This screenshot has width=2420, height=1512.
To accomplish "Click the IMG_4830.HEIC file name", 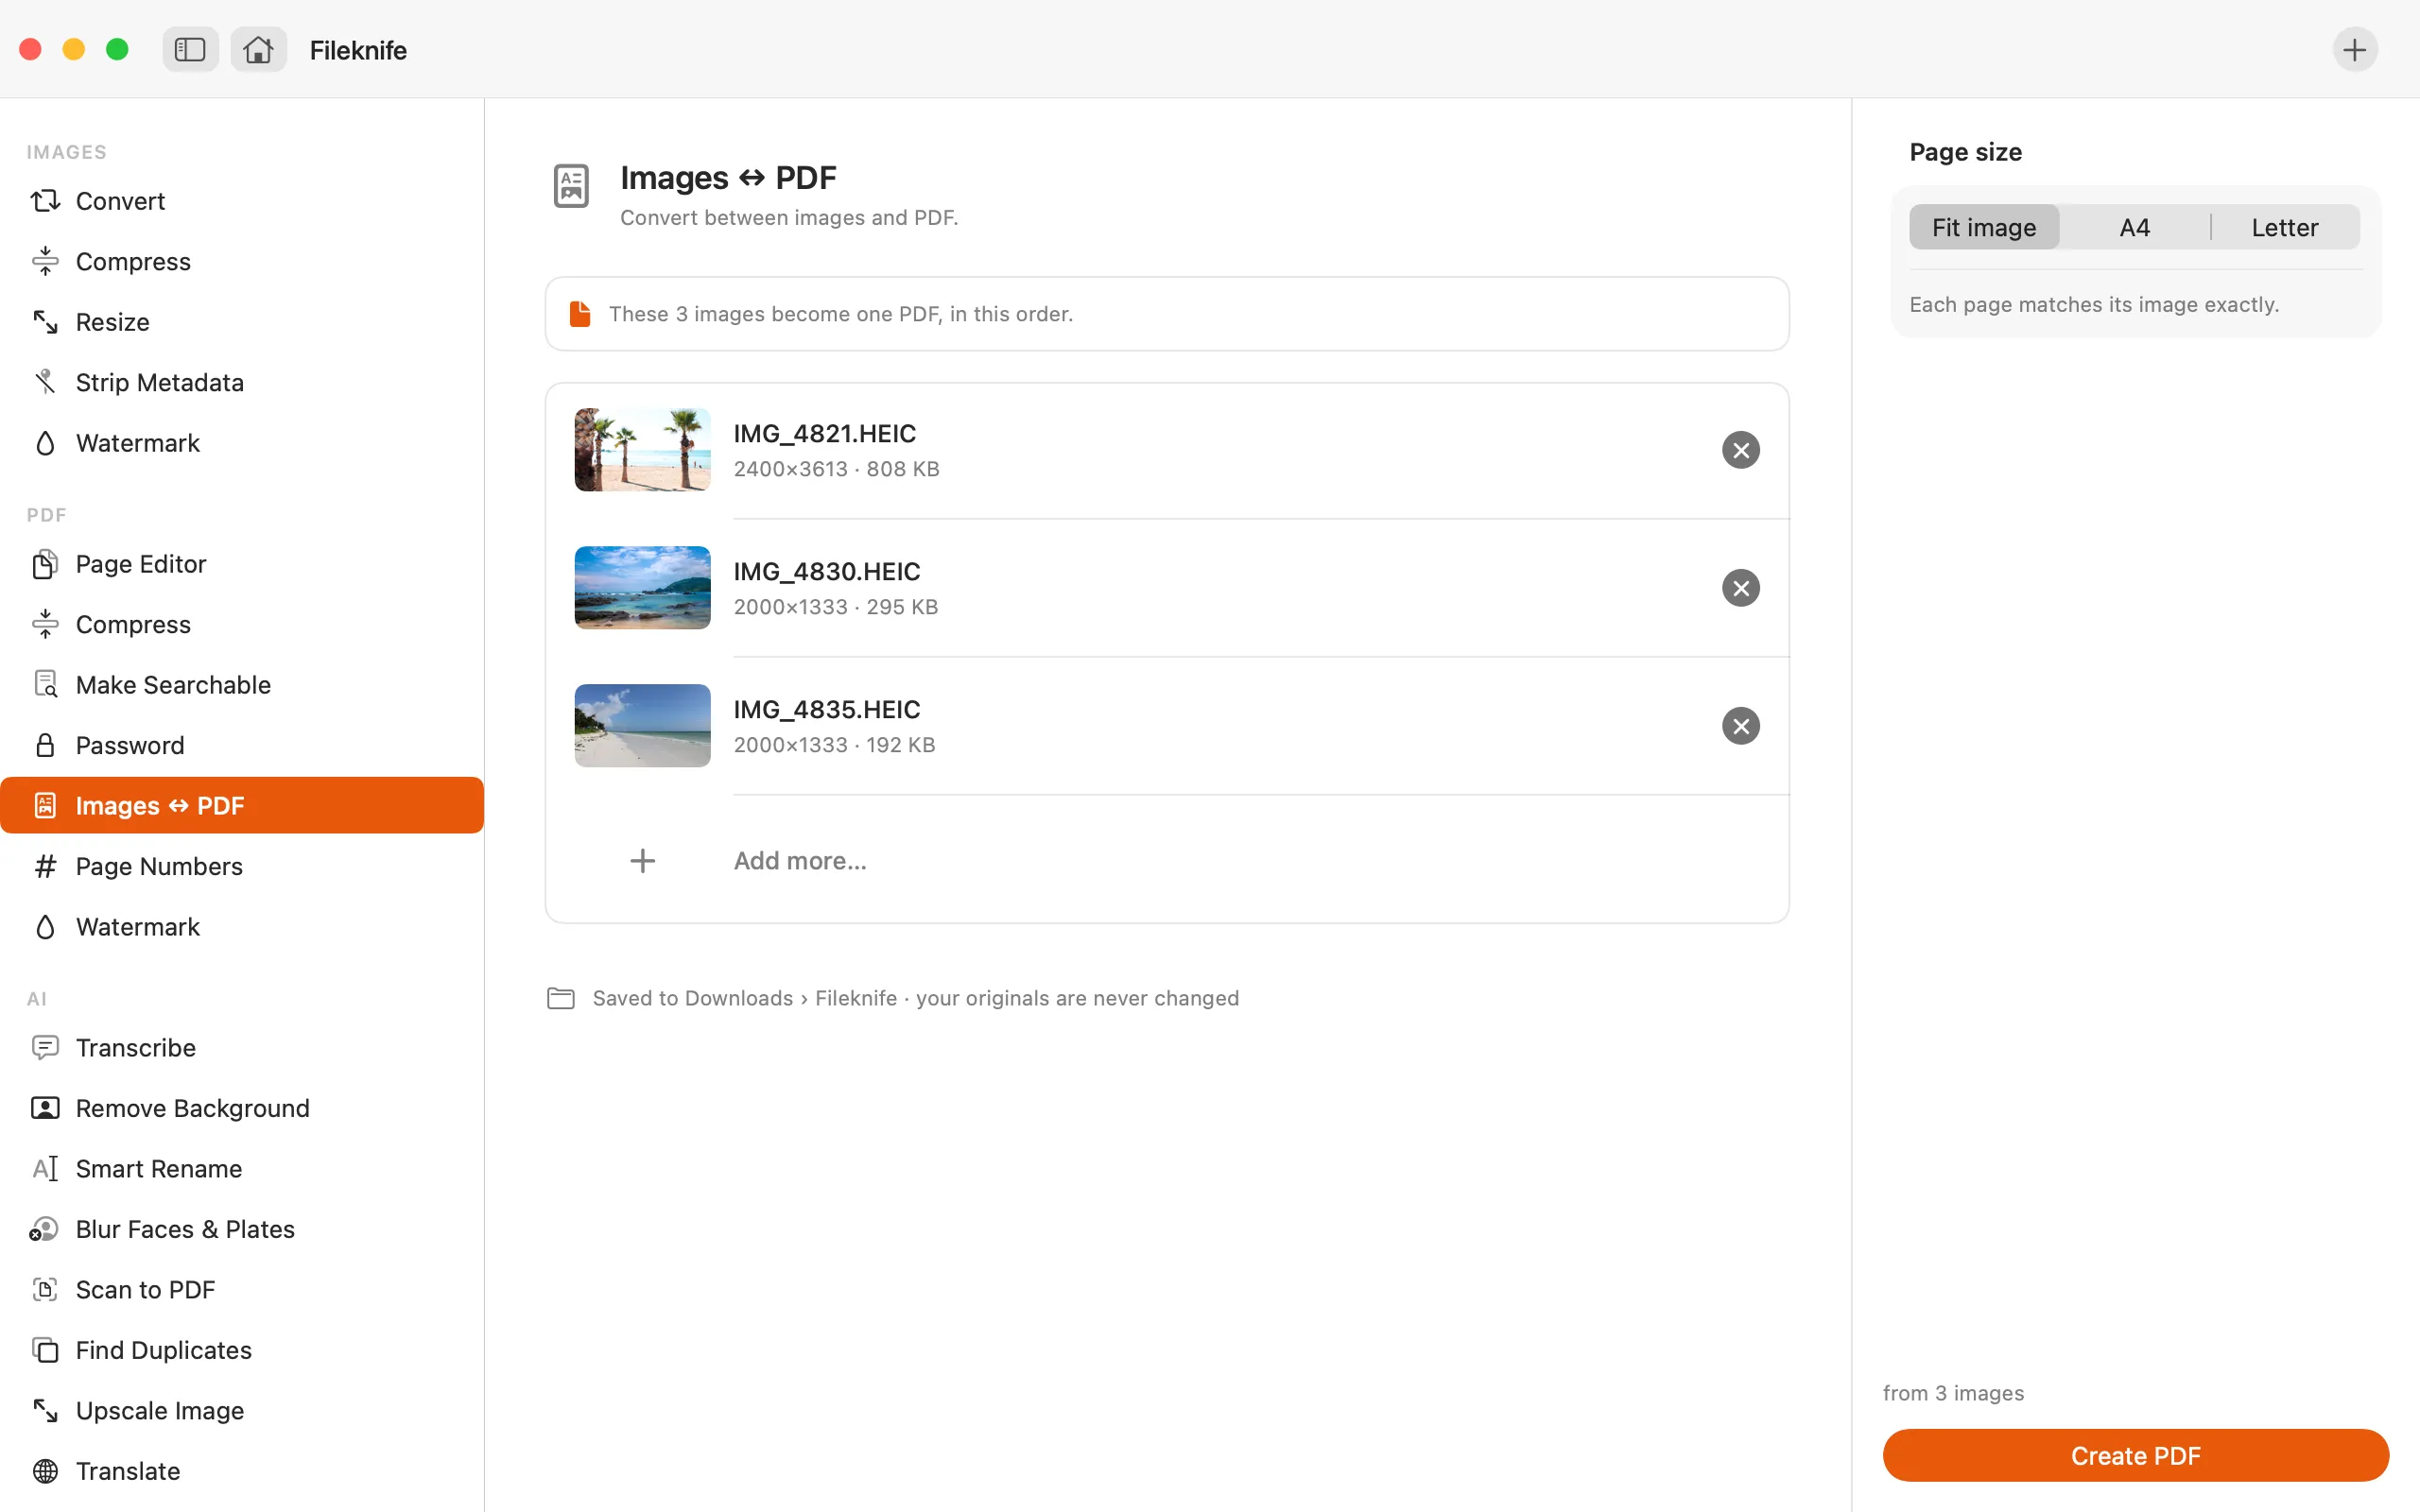I will [x=827, y=571].
